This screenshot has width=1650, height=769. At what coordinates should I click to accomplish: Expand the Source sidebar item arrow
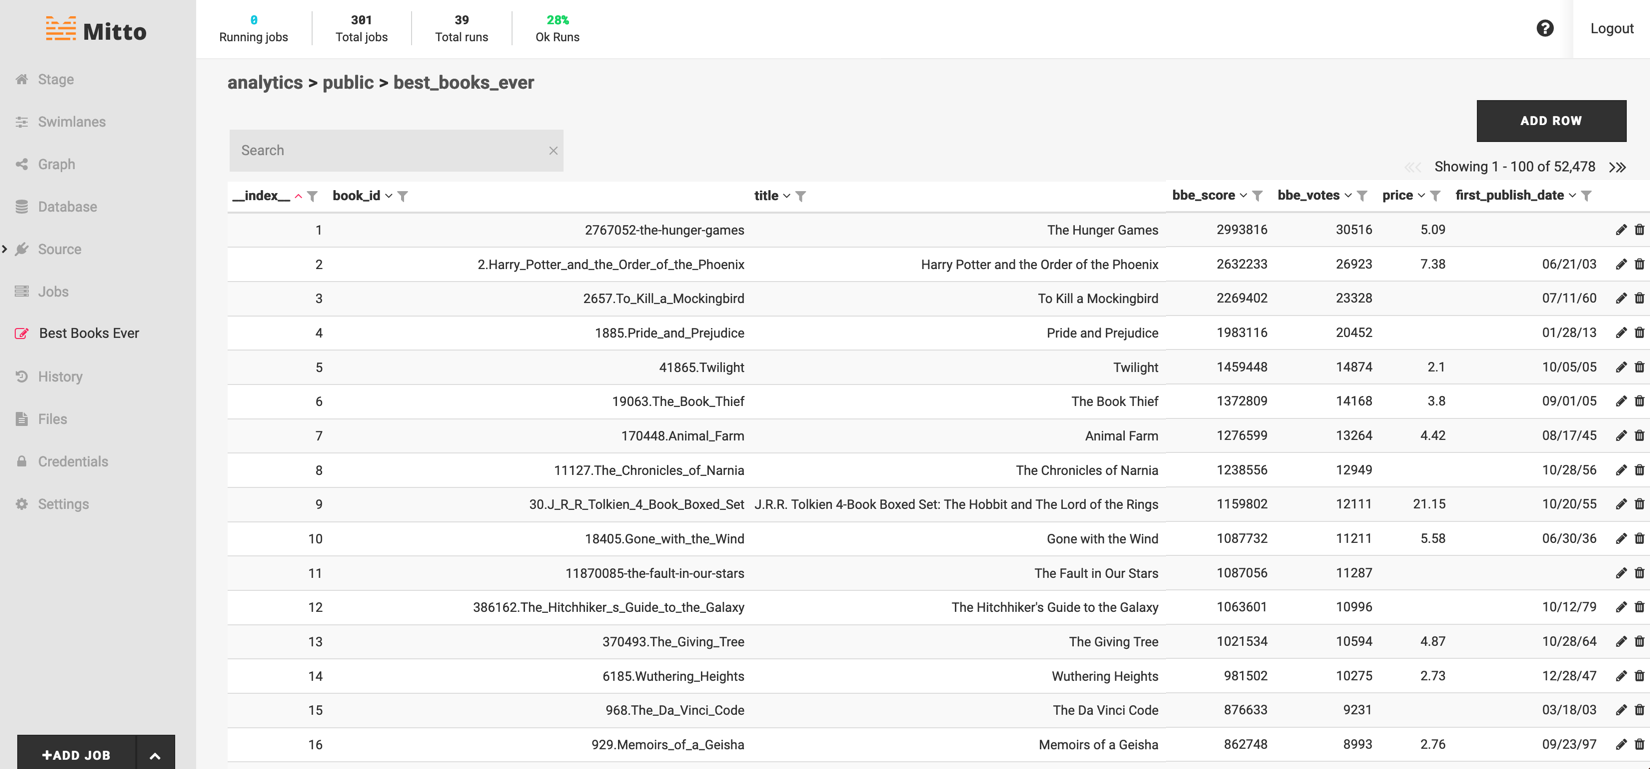5,249
